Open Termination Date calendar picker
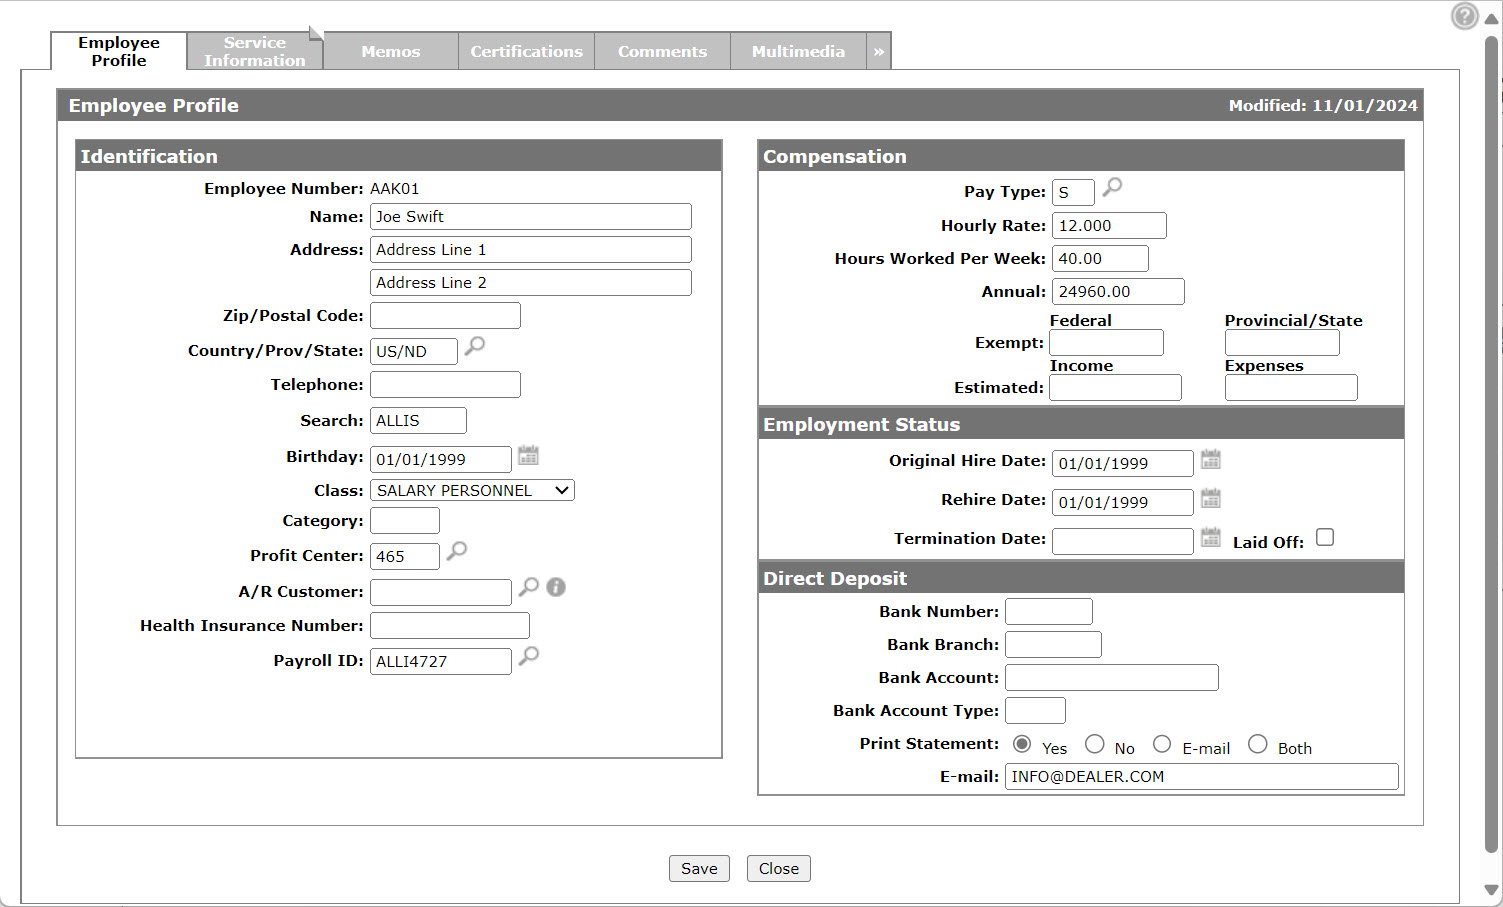This screenshot has height=907, width=1503. point(1211,537)
